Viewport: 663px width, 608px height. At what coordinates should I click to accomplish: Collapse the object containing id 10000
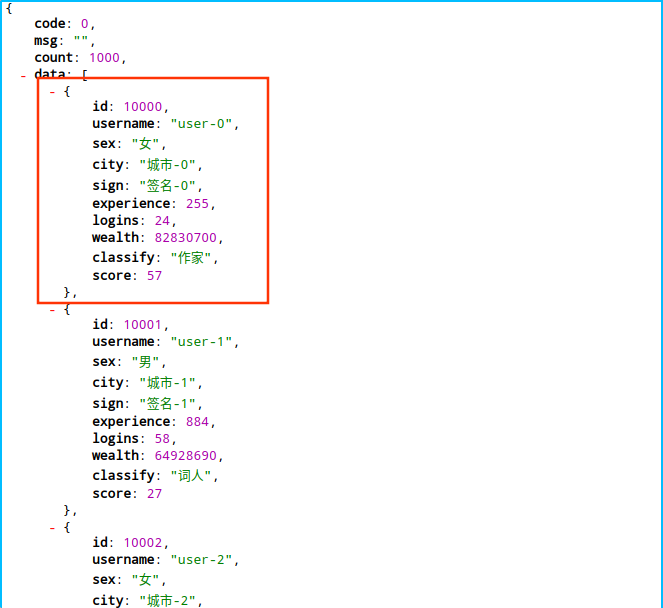52,92
